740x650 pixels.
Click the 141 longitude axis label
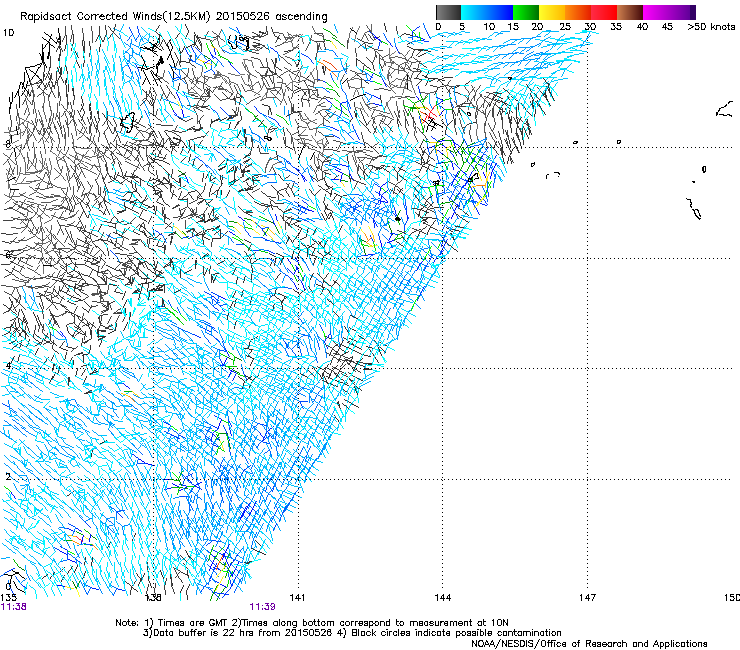[297, 598]
